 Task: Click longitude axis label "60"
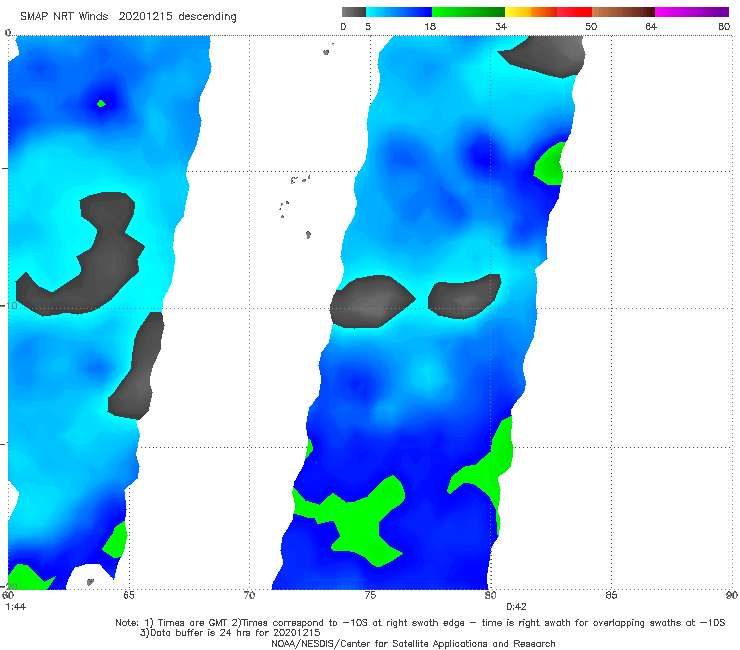click(x=8, y=595)
